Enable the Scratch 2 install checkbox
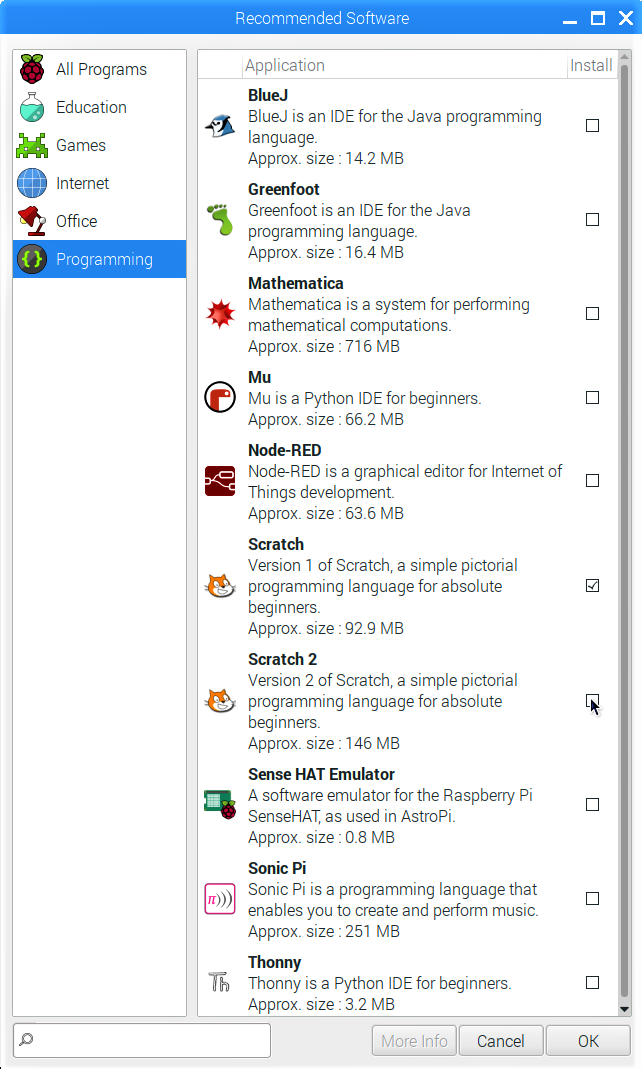Screen dimensions: 642x1069 coord(592,701)
